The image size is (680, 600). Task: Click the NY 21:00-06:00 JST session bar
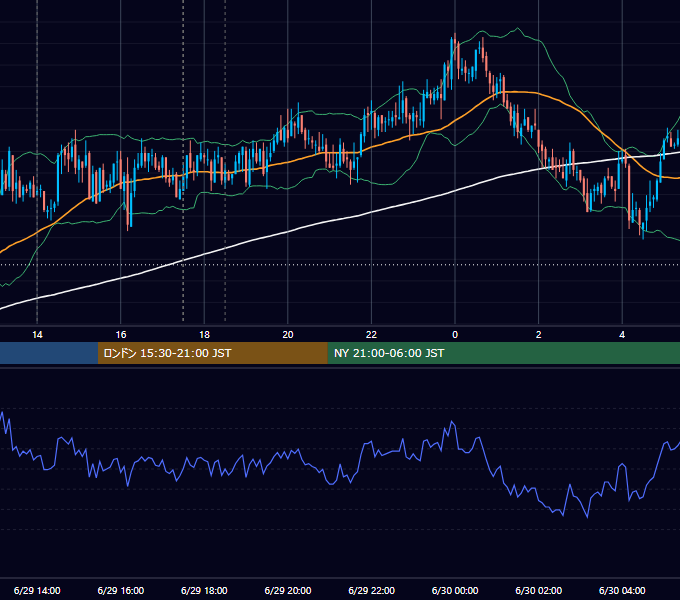click(503, 353)
